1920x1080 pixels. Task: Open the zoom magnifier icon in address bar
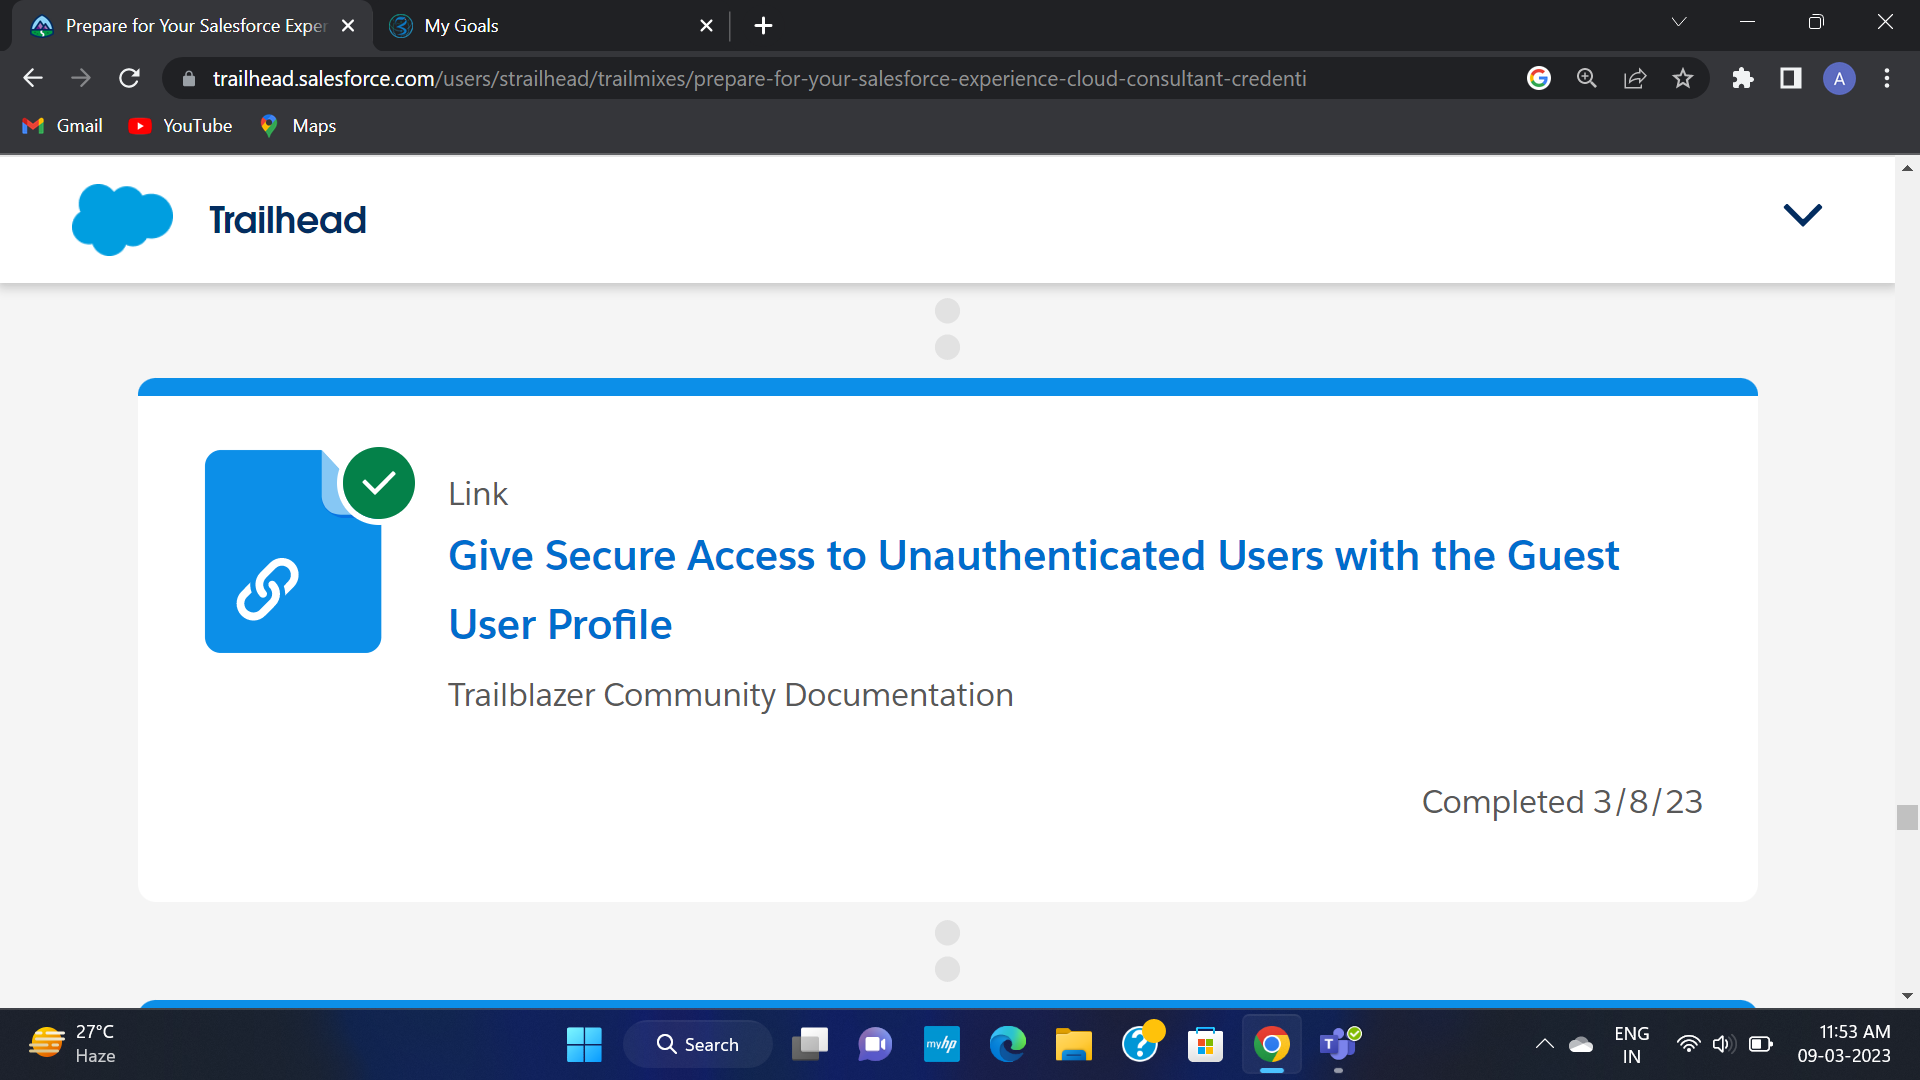click(x=1587, y=78)
